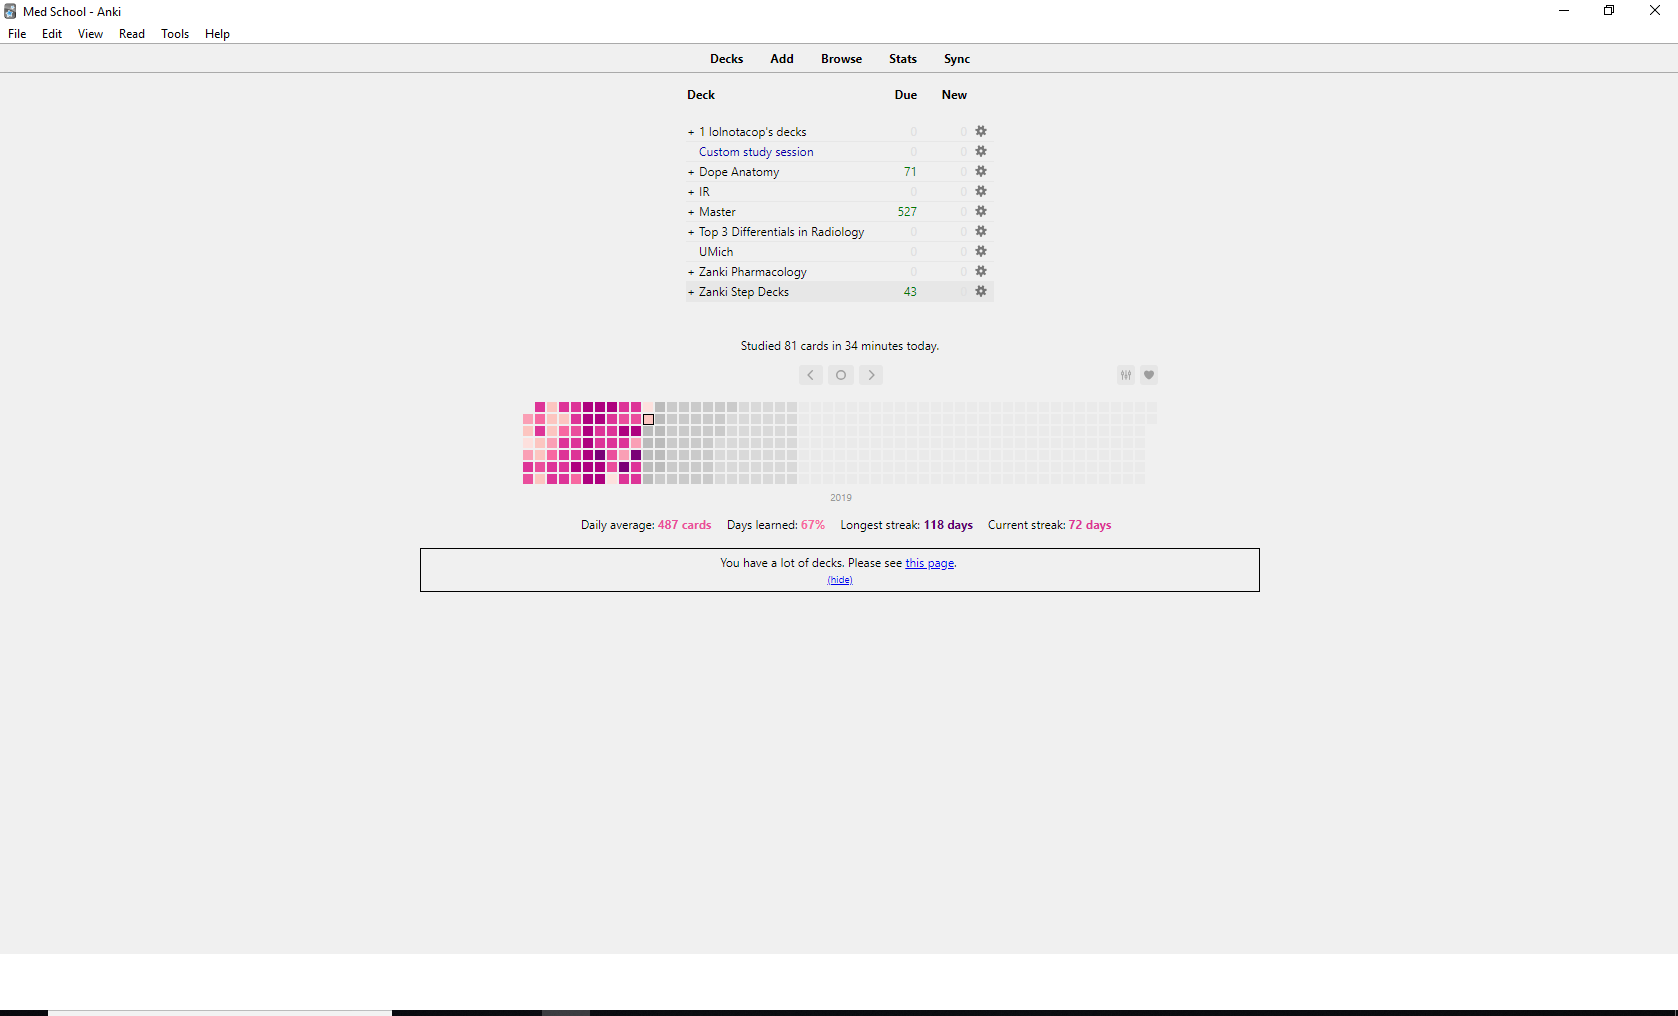1678x1016 pixels.
Task: Click the Current streak 72 days text
Action: pyautogui.click(x=1050, y=525)
